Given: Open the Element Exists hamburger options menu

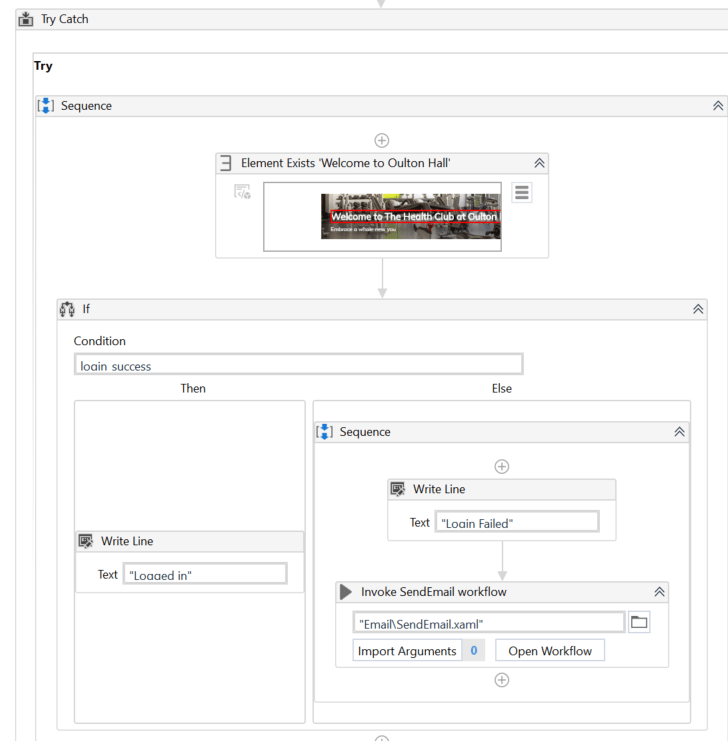Looking at the screenshot, I should point(521,192).
